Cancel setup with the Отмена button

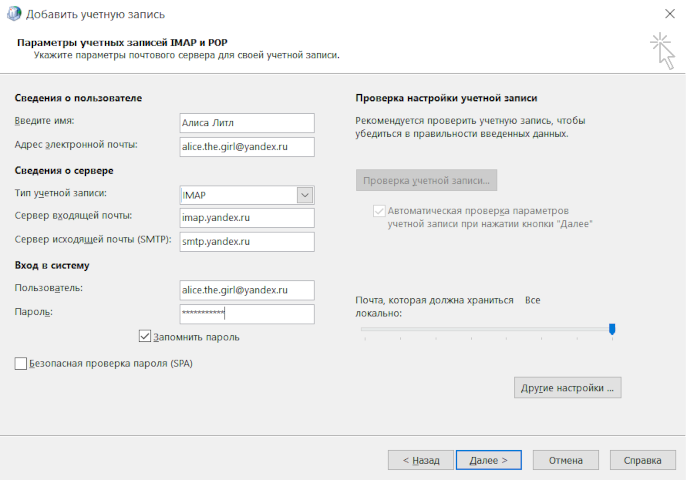tap(565, 460)
